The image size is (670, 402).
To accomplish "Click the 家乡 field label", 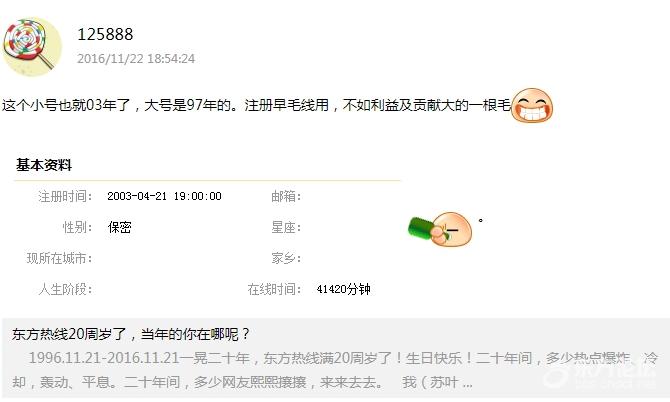I will tap(286, 258).
